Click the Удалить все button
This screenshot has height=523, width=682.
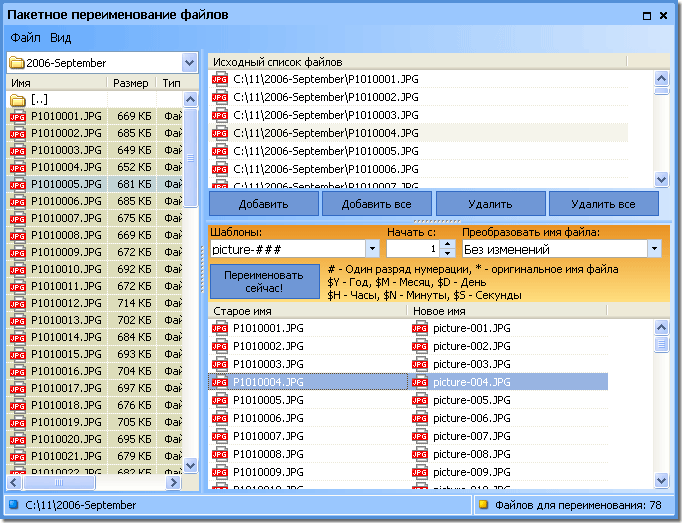click(x=603, y=204)
